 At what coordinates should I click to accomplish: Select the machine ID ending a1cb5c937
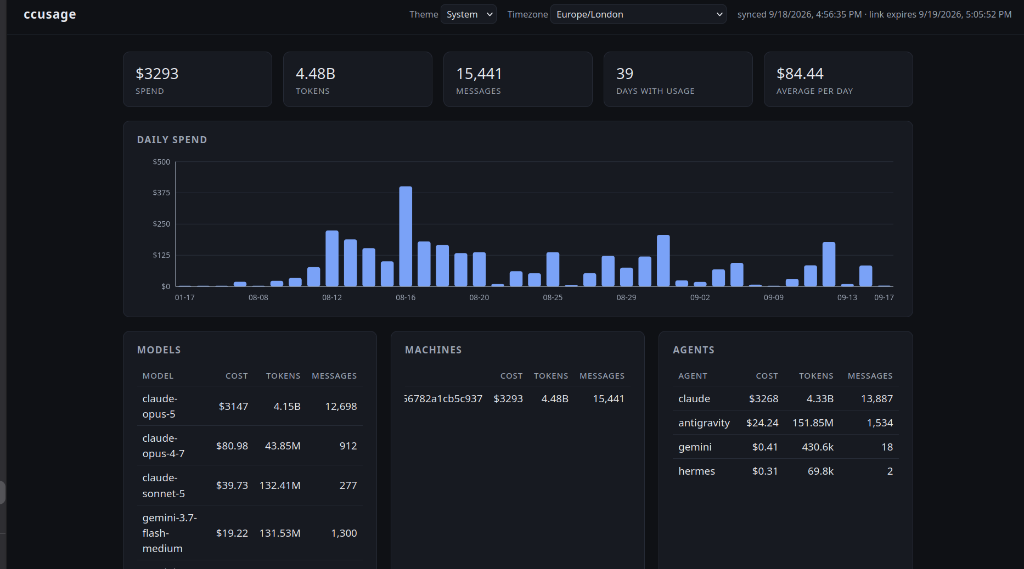coord(443,398)
